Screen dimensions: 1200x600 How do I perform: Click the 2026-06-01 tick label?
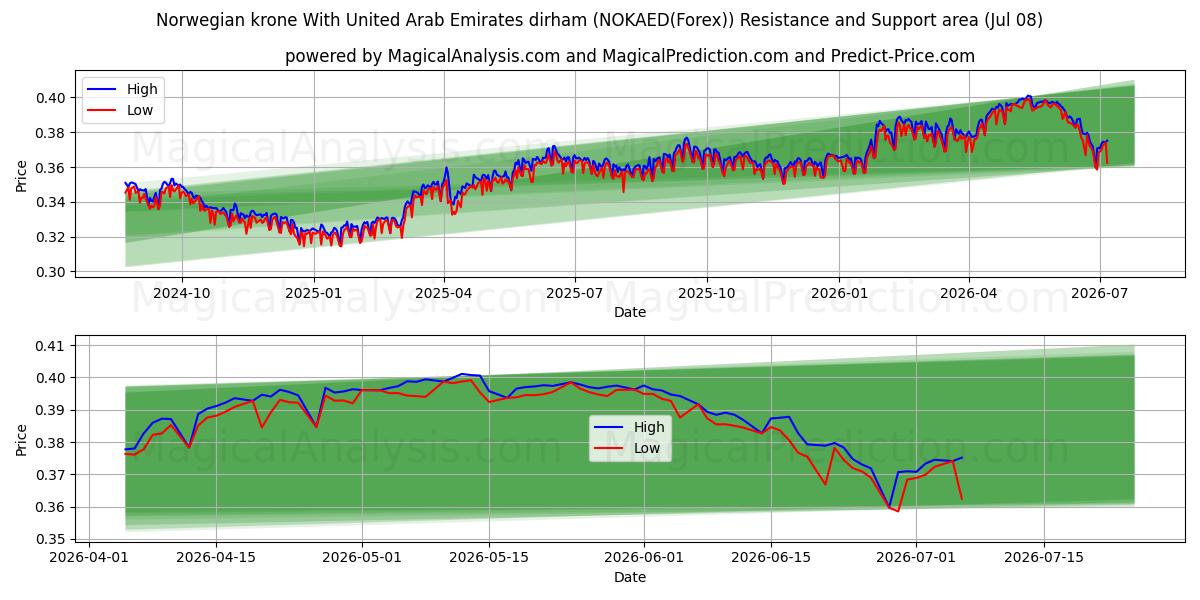[x=644, y=558]
